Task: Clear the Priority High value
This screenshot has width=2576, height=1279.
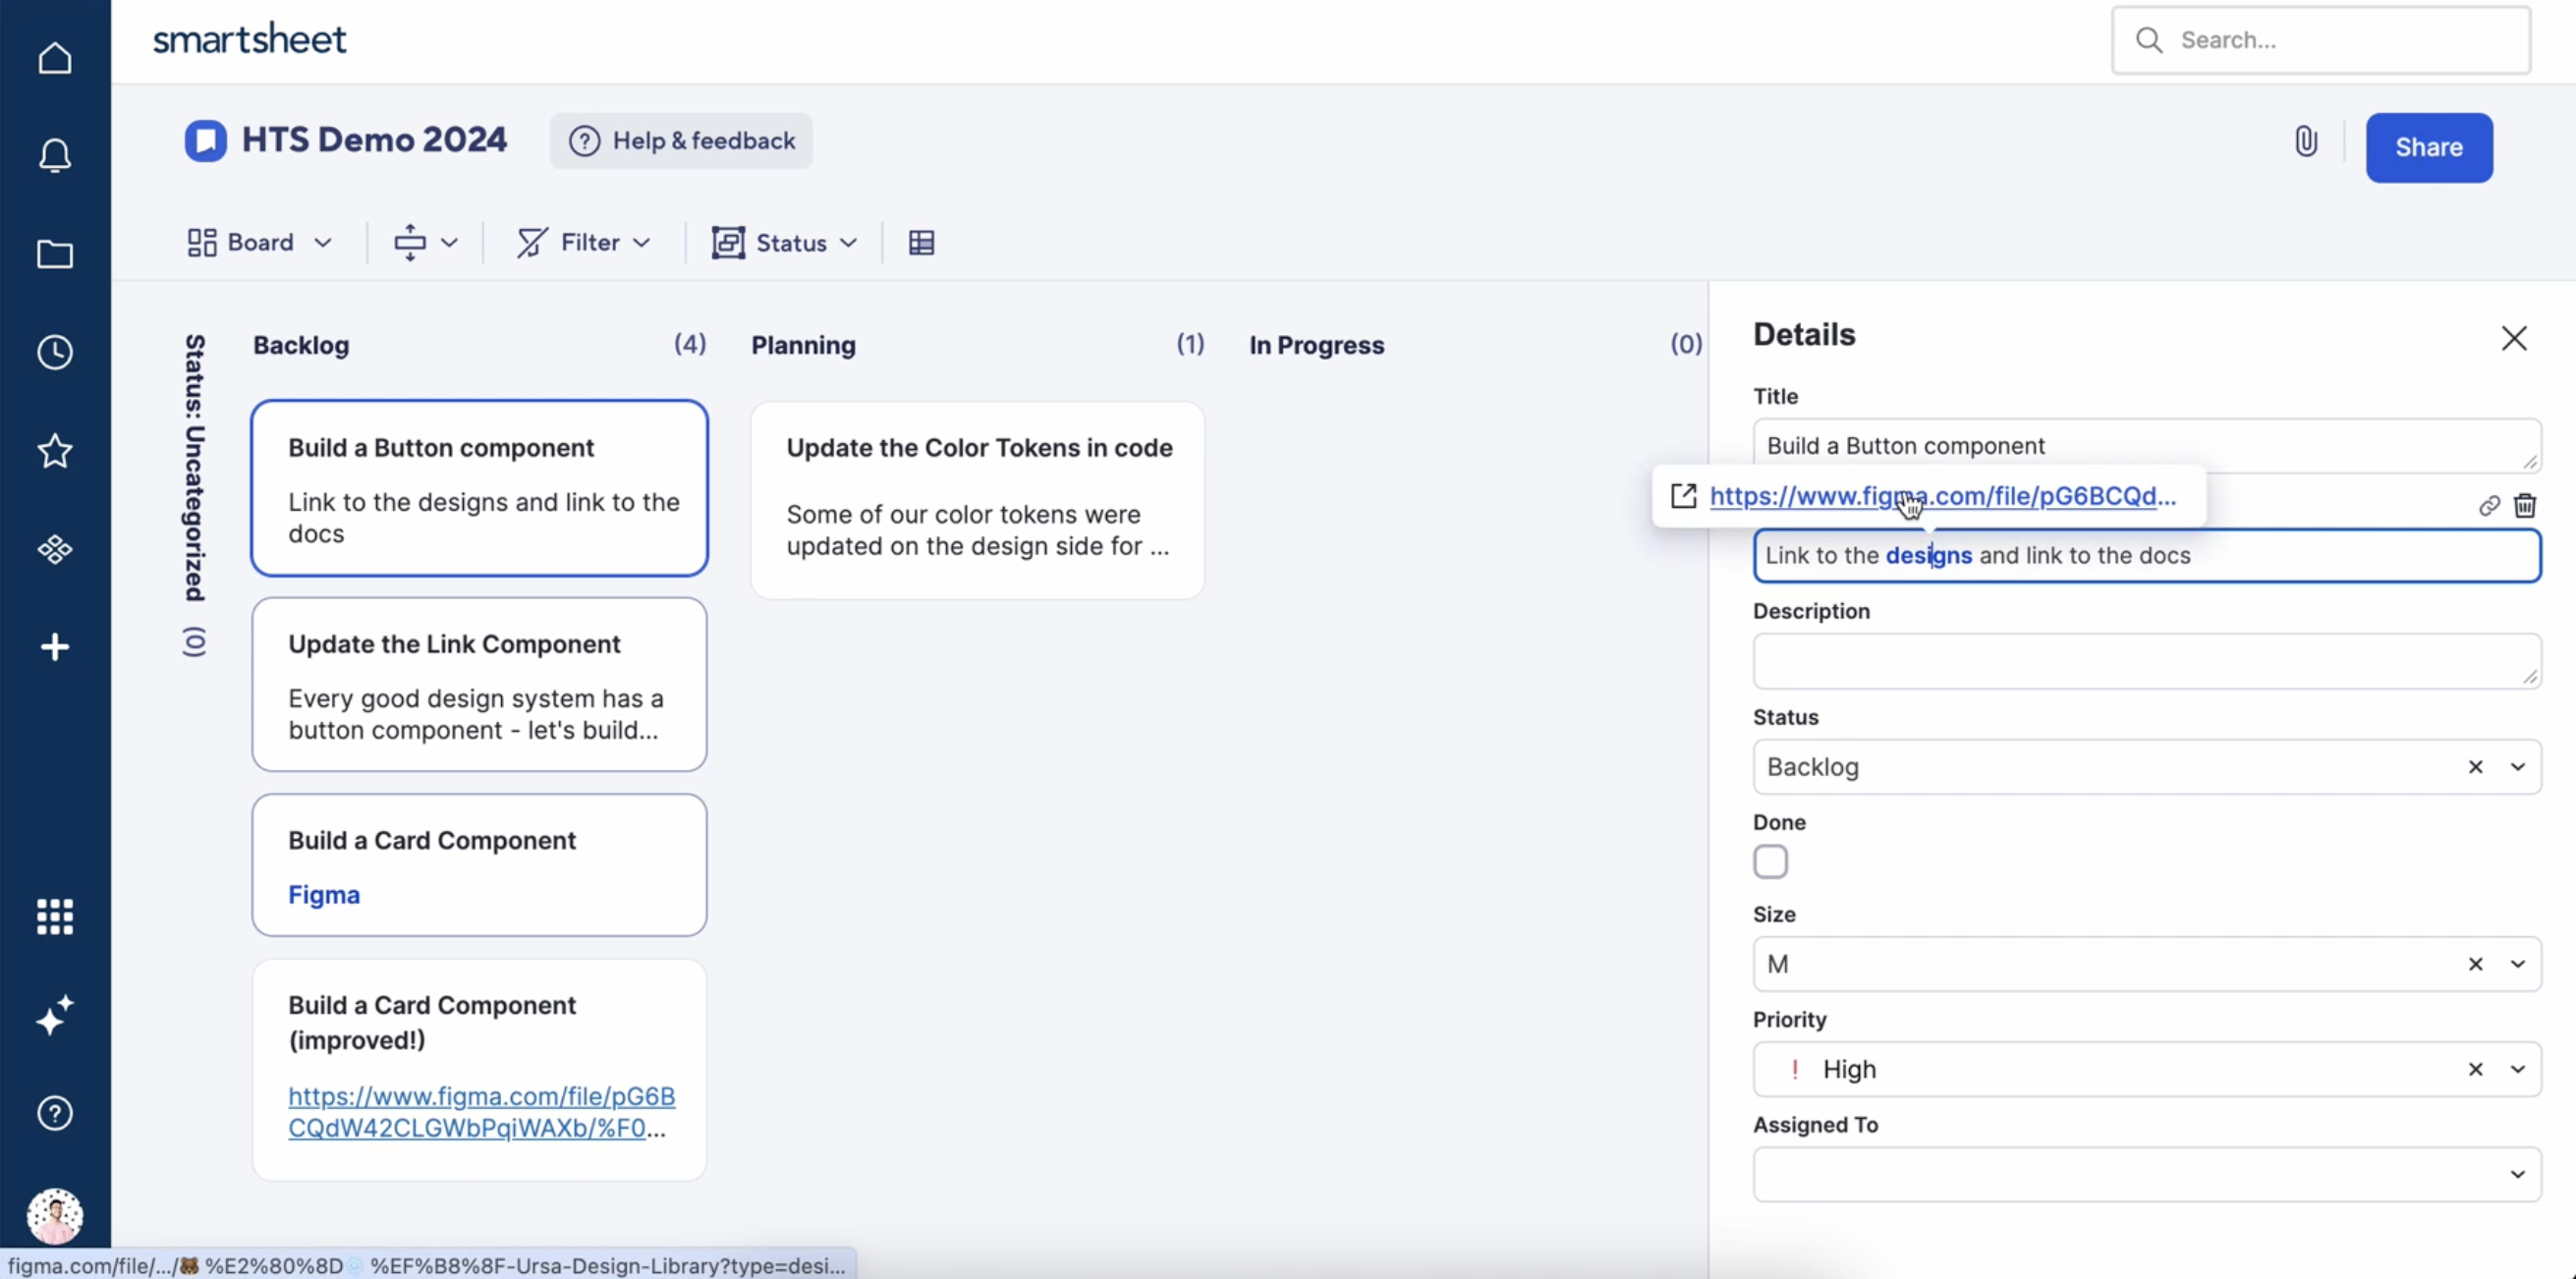Action: tap(2475, 1069)
